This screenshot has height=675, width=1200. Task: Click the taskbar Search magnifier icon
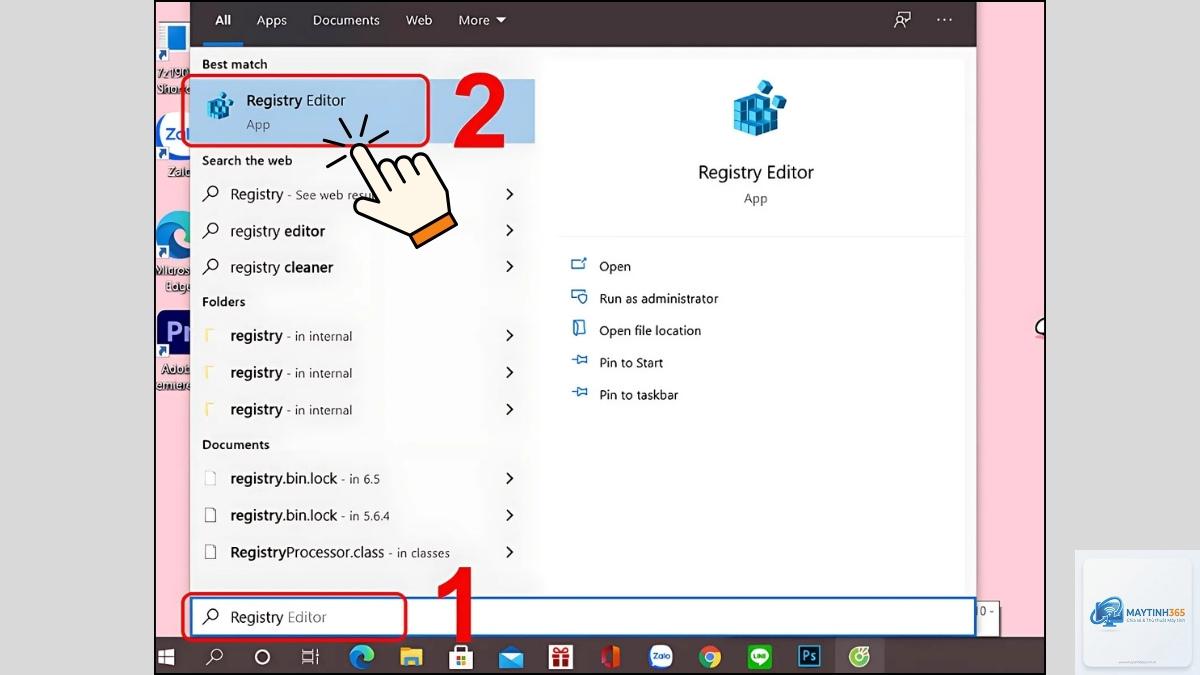click(214, 657)
